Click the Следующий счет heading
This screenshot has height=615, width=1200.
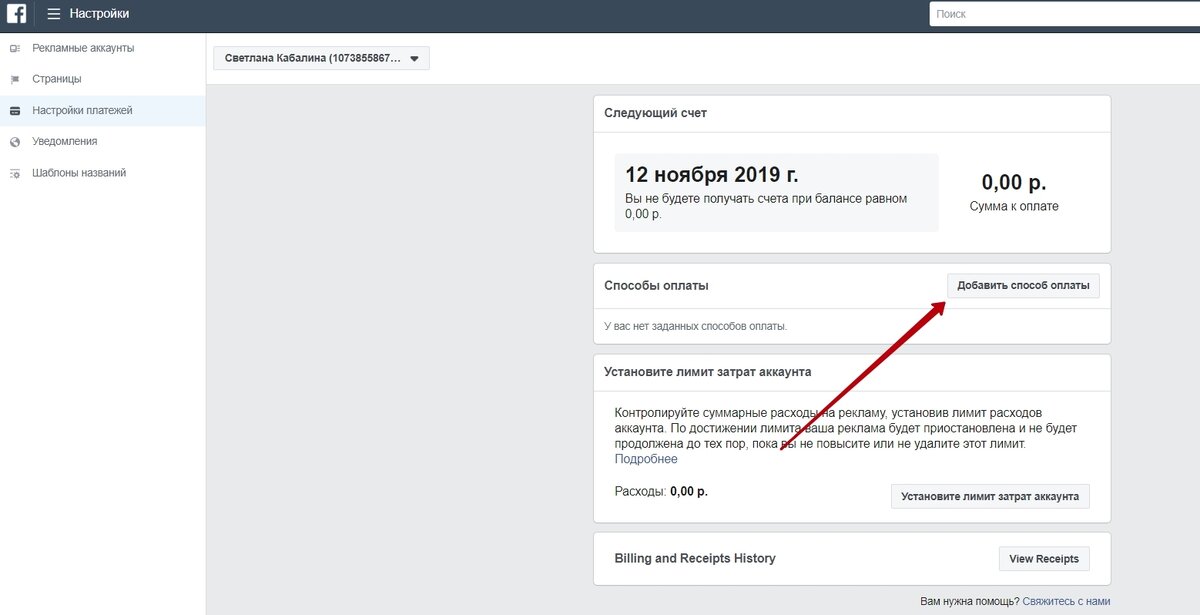(655, 113)
